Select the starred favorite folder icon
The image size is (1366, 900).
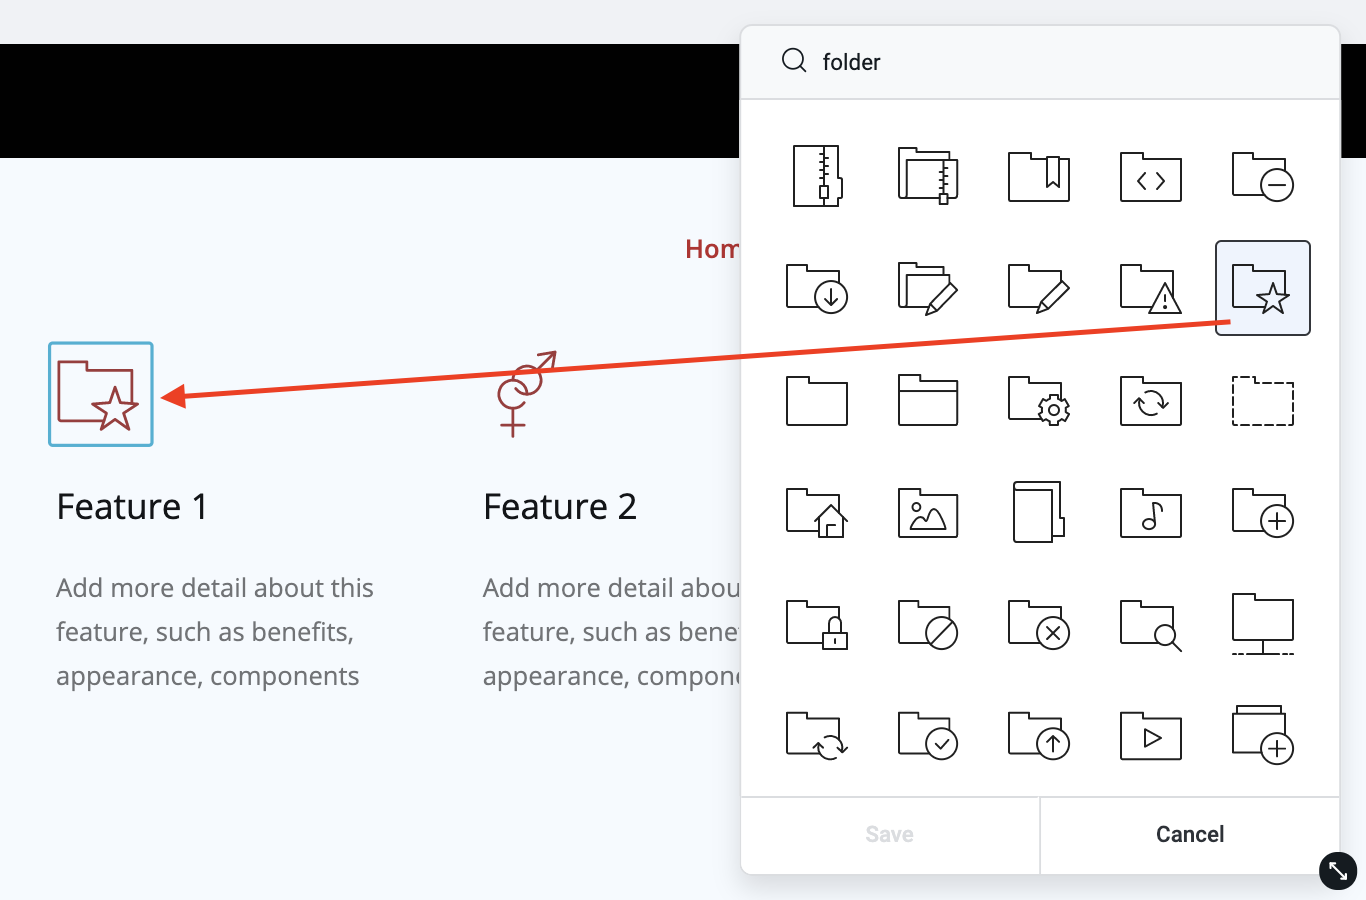[1262, 288]
